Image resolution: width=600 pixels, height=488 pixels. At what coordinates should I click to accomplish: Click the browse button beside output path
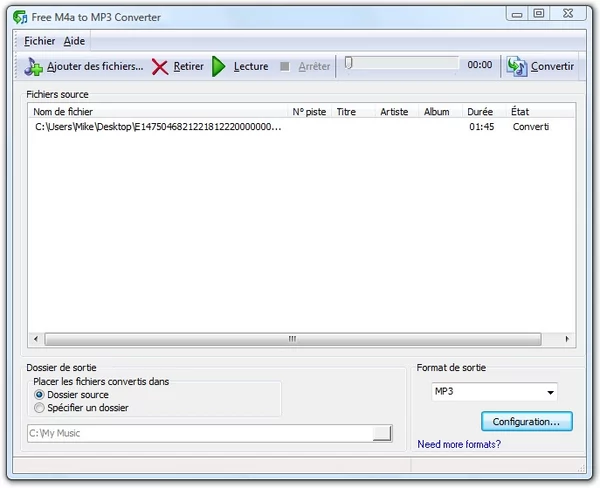[x=382, y=433]
